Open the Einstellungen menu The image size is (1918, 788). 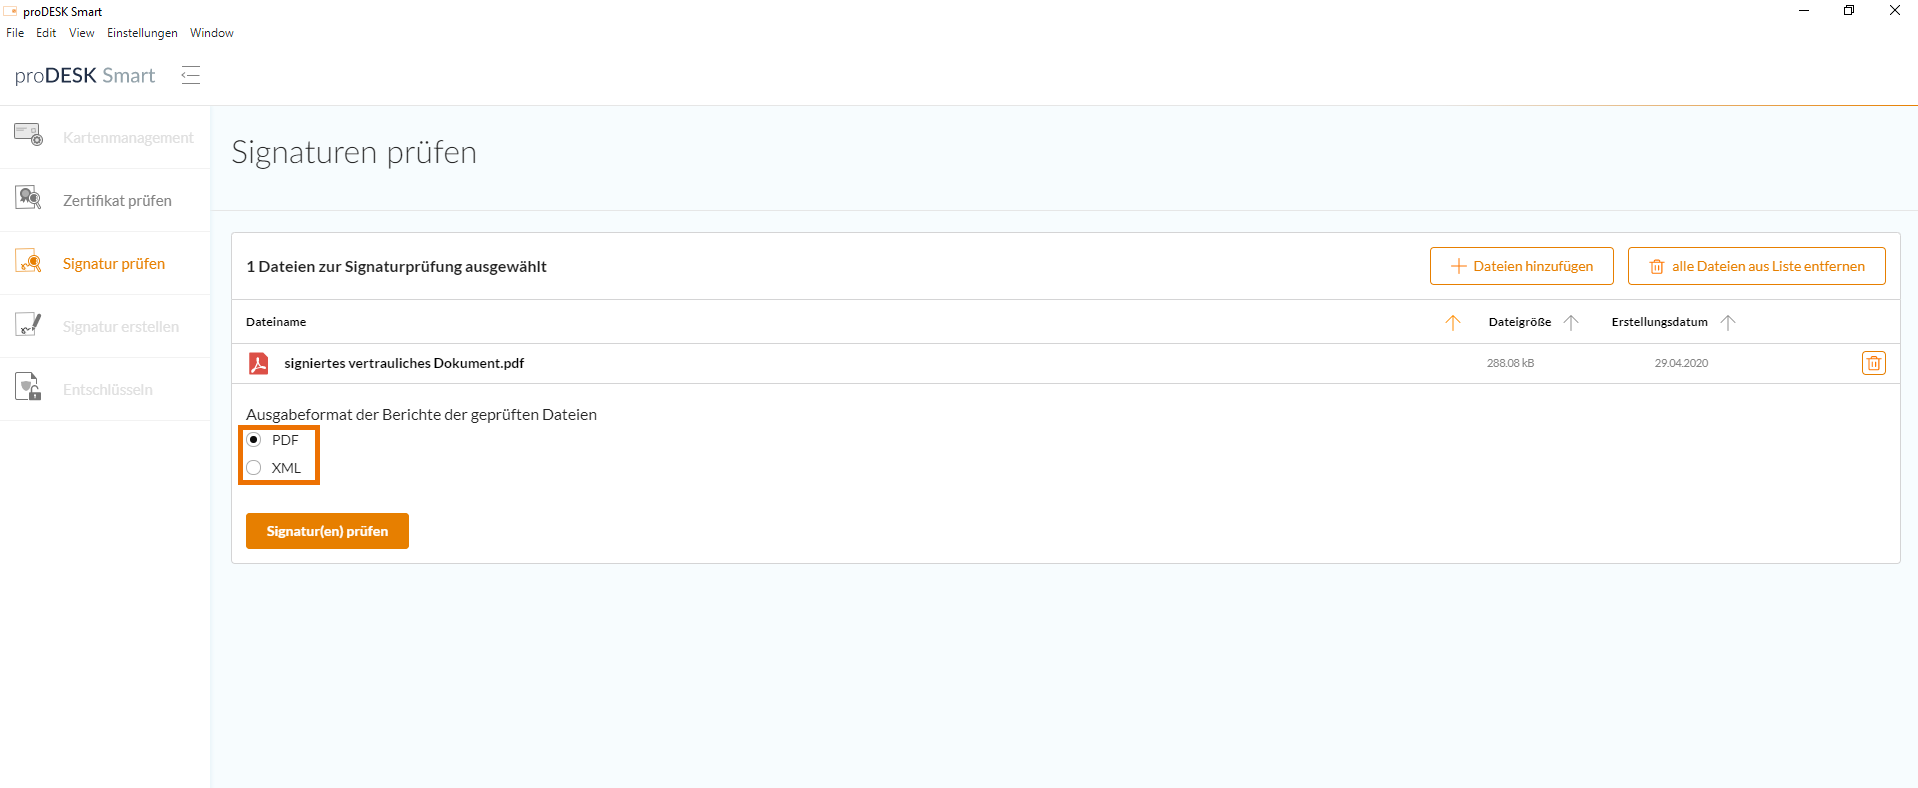(x=142, y=33)
